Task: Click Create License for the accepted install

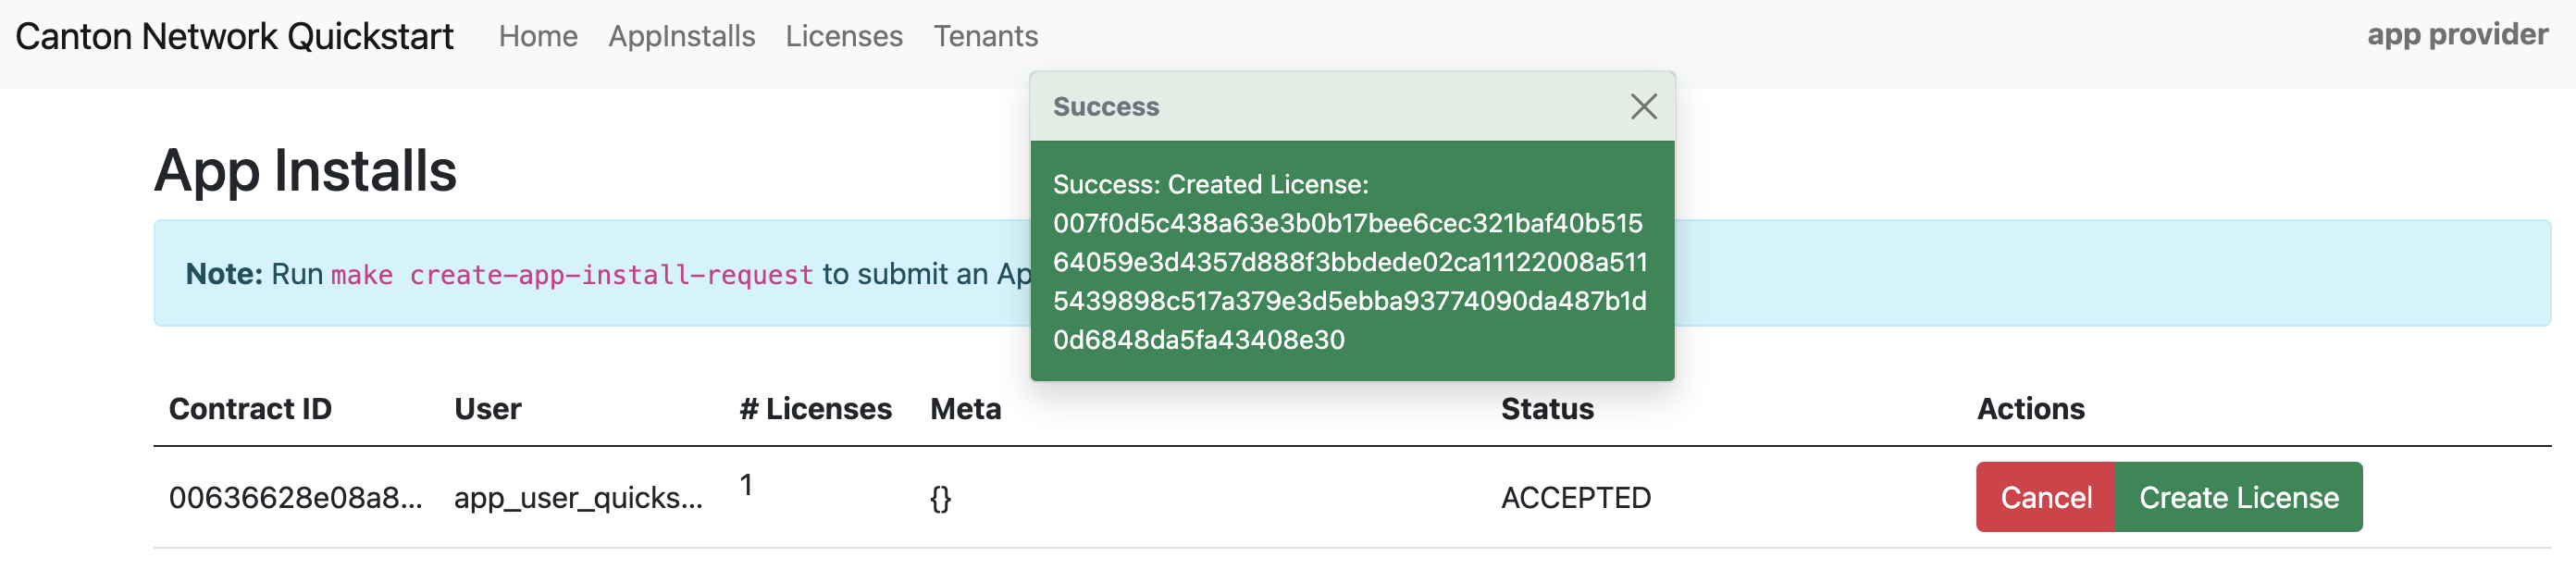Action: click(2240, 497)
